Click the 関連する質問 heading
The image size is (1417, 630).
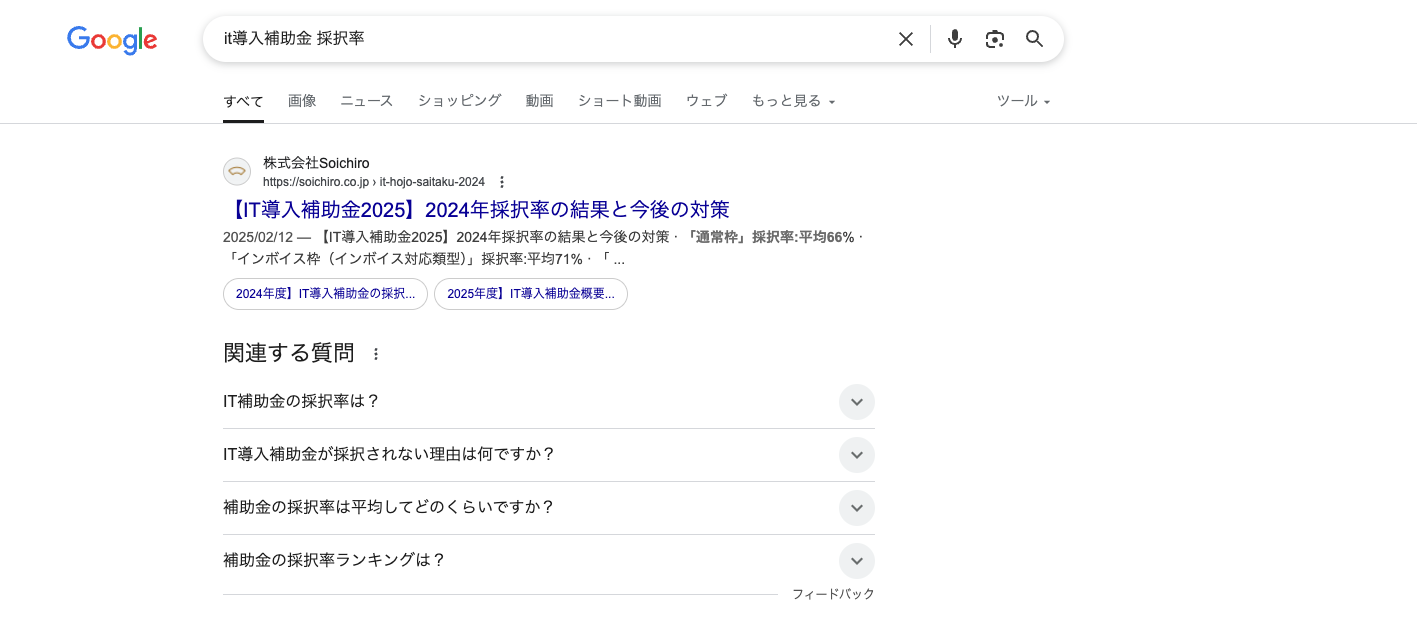pyautogui.click(x=289, y=353)
